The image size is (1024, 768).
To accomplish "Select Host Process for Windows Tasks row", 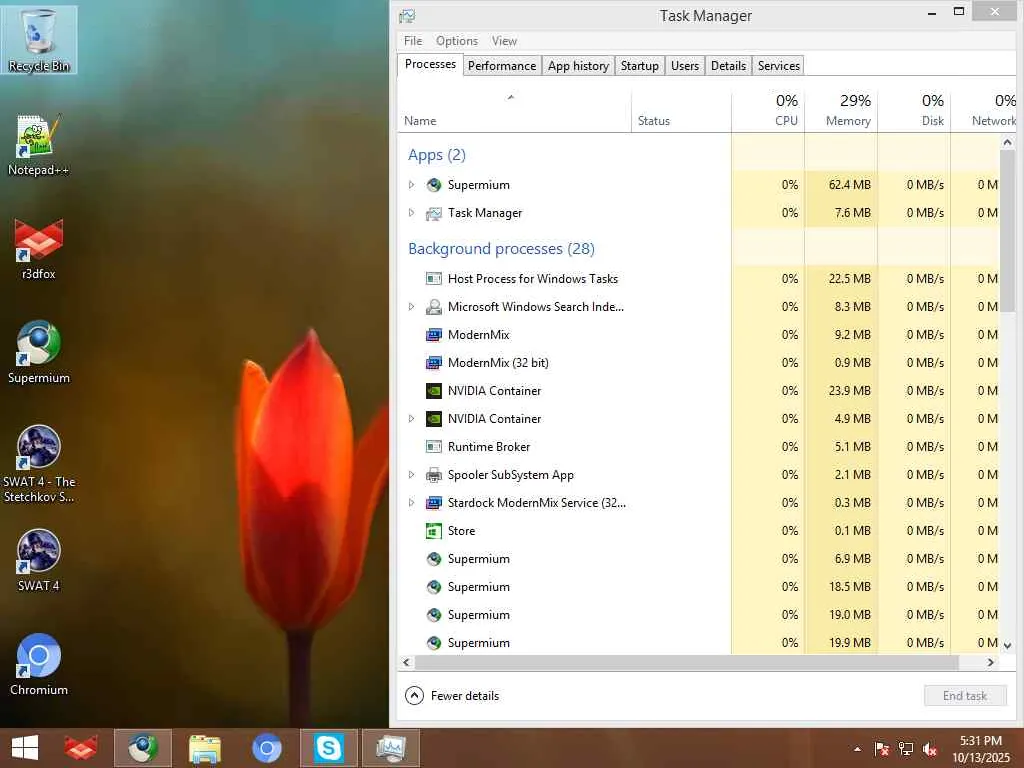I will pyautogui.click(x=698, y=279).
